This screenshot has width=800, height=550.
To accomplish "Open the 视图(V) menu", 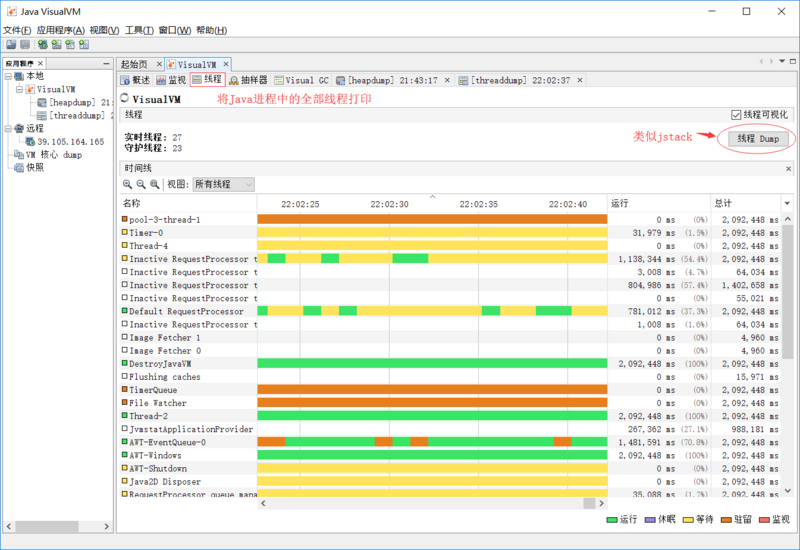I will 104,30.
